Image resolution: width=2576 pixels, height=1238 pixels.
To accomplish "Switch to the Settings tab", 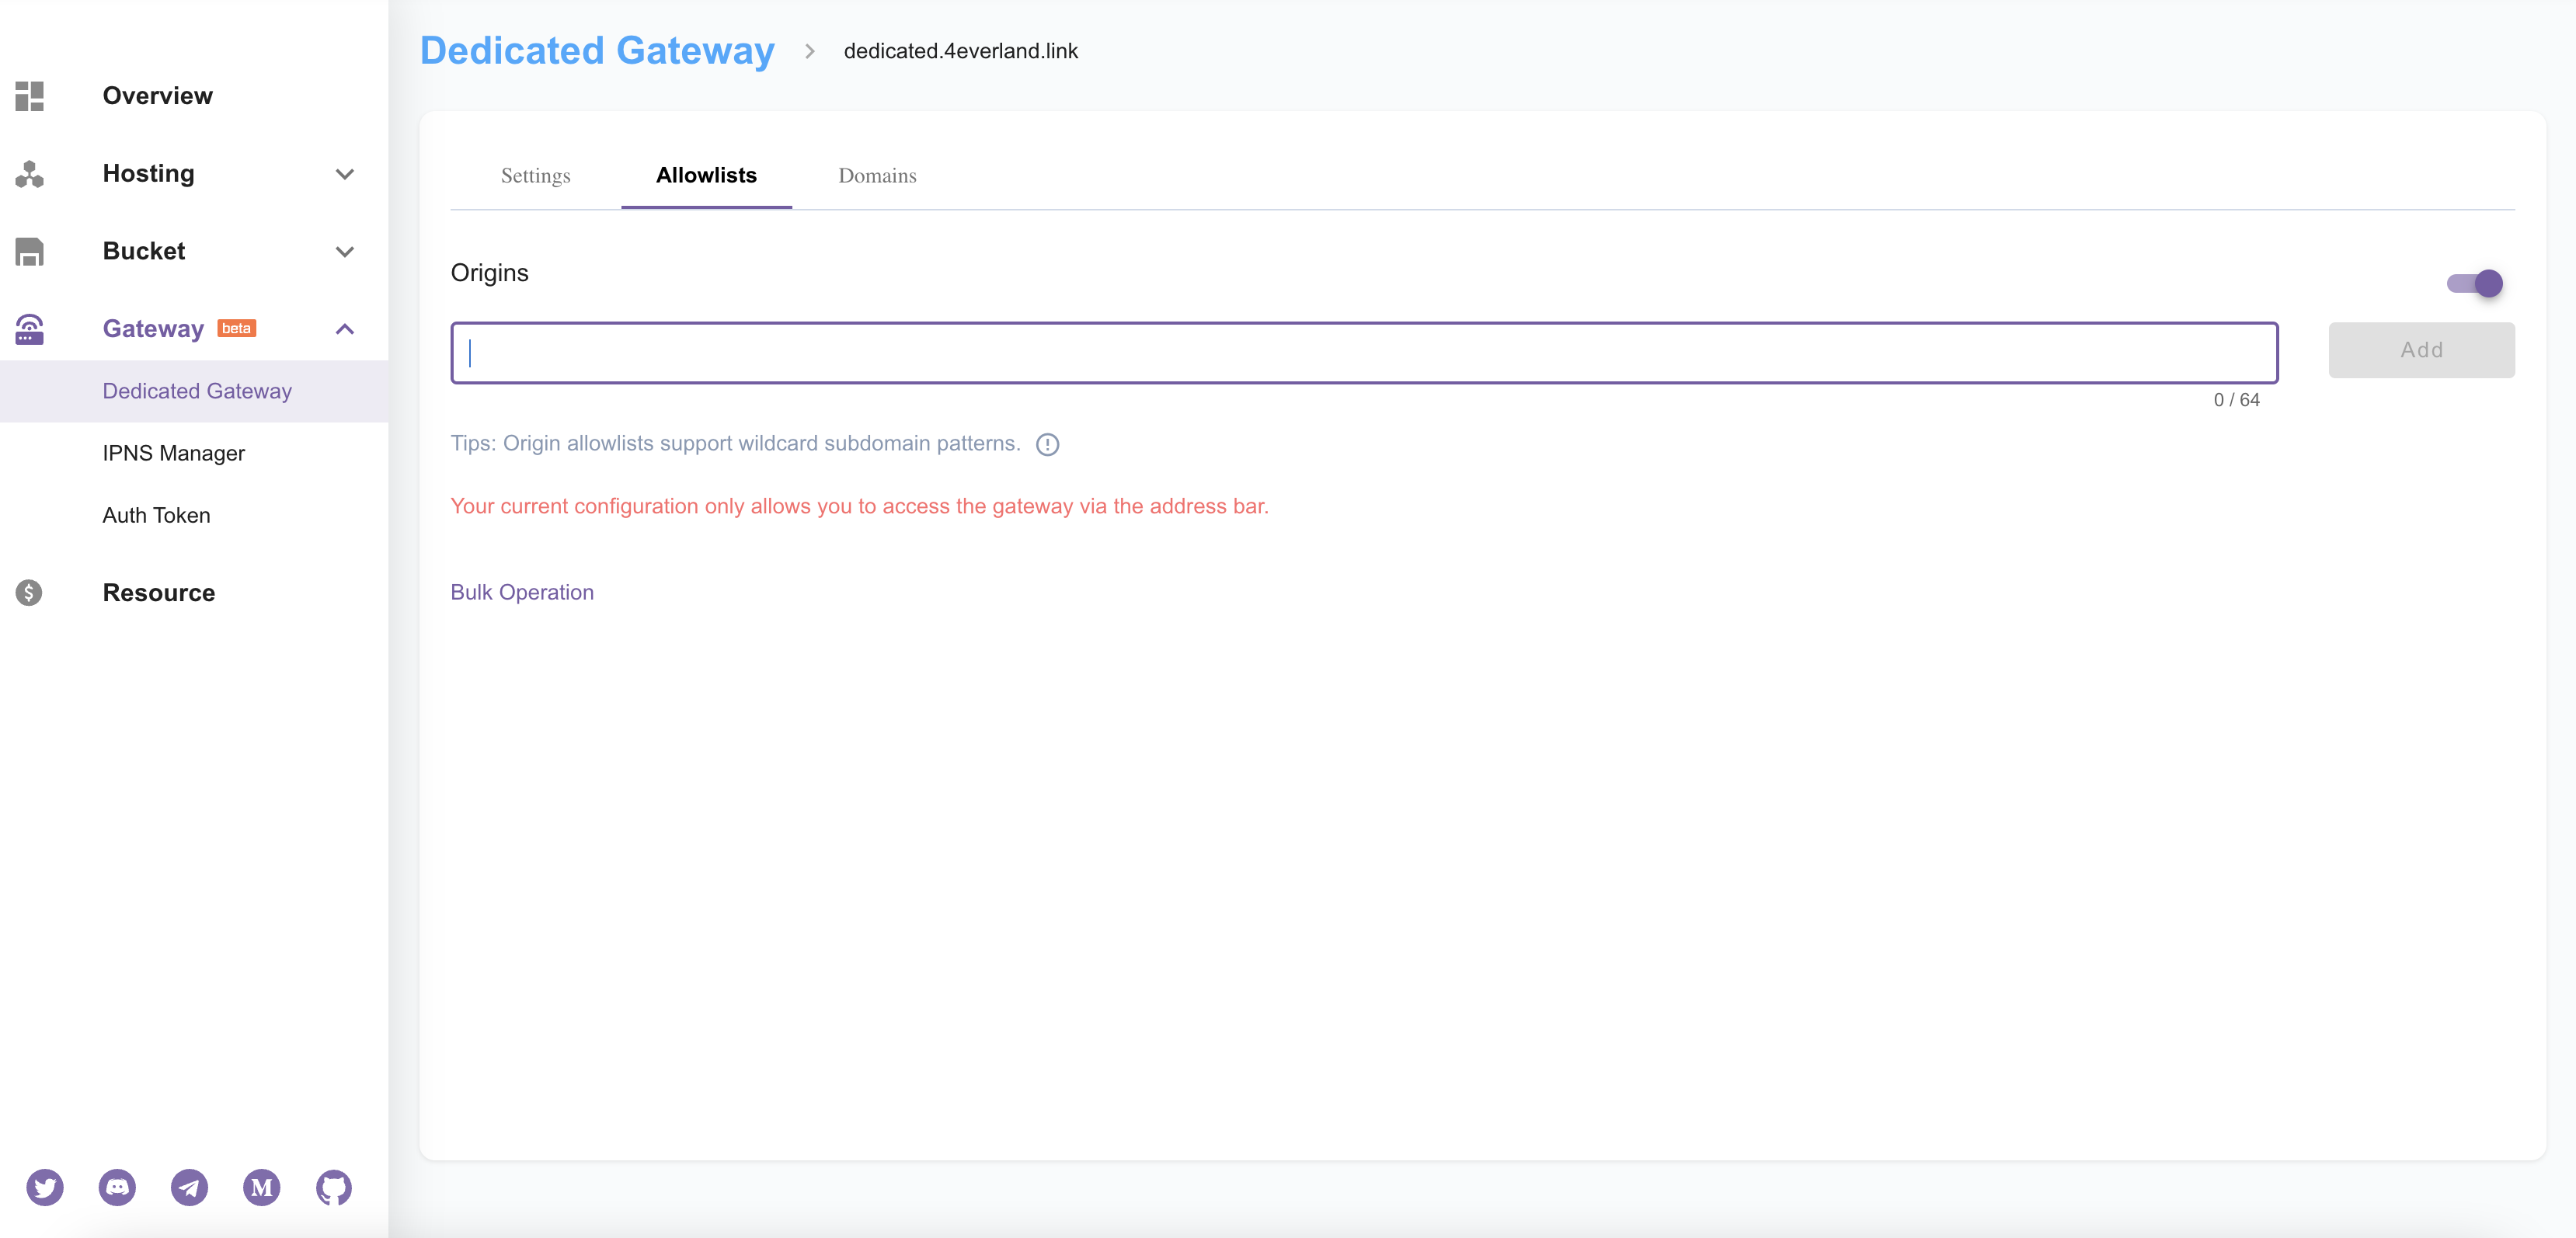I will tap(535, 176).
